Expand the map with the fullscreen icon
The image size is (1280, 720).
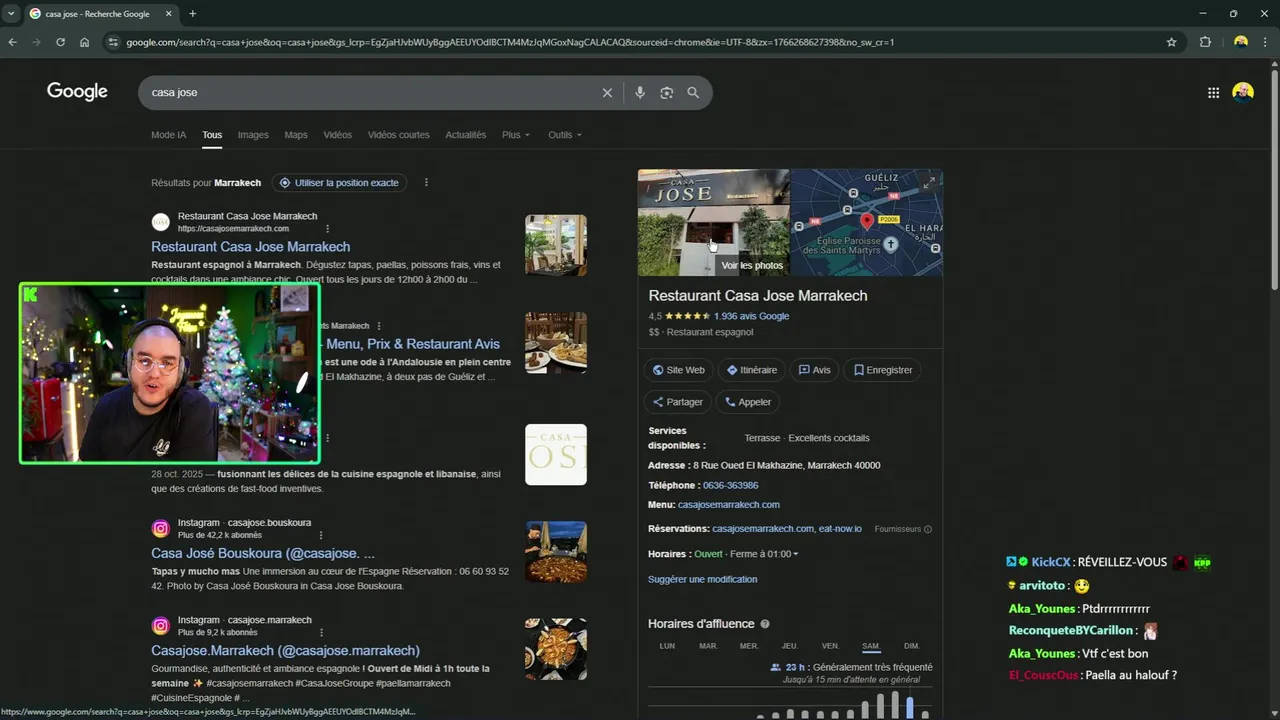(929, 183)
